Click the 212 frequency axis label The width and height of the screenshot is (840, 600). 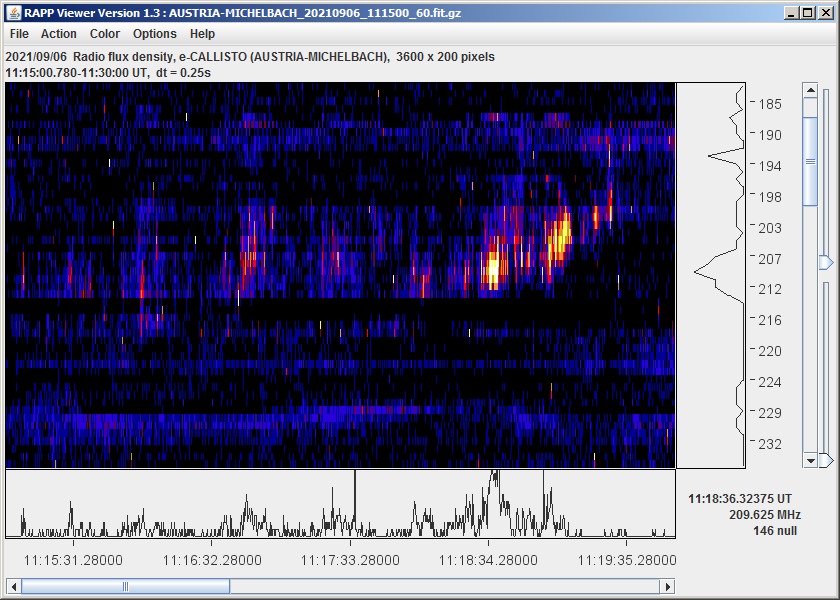tap(770, 289)
